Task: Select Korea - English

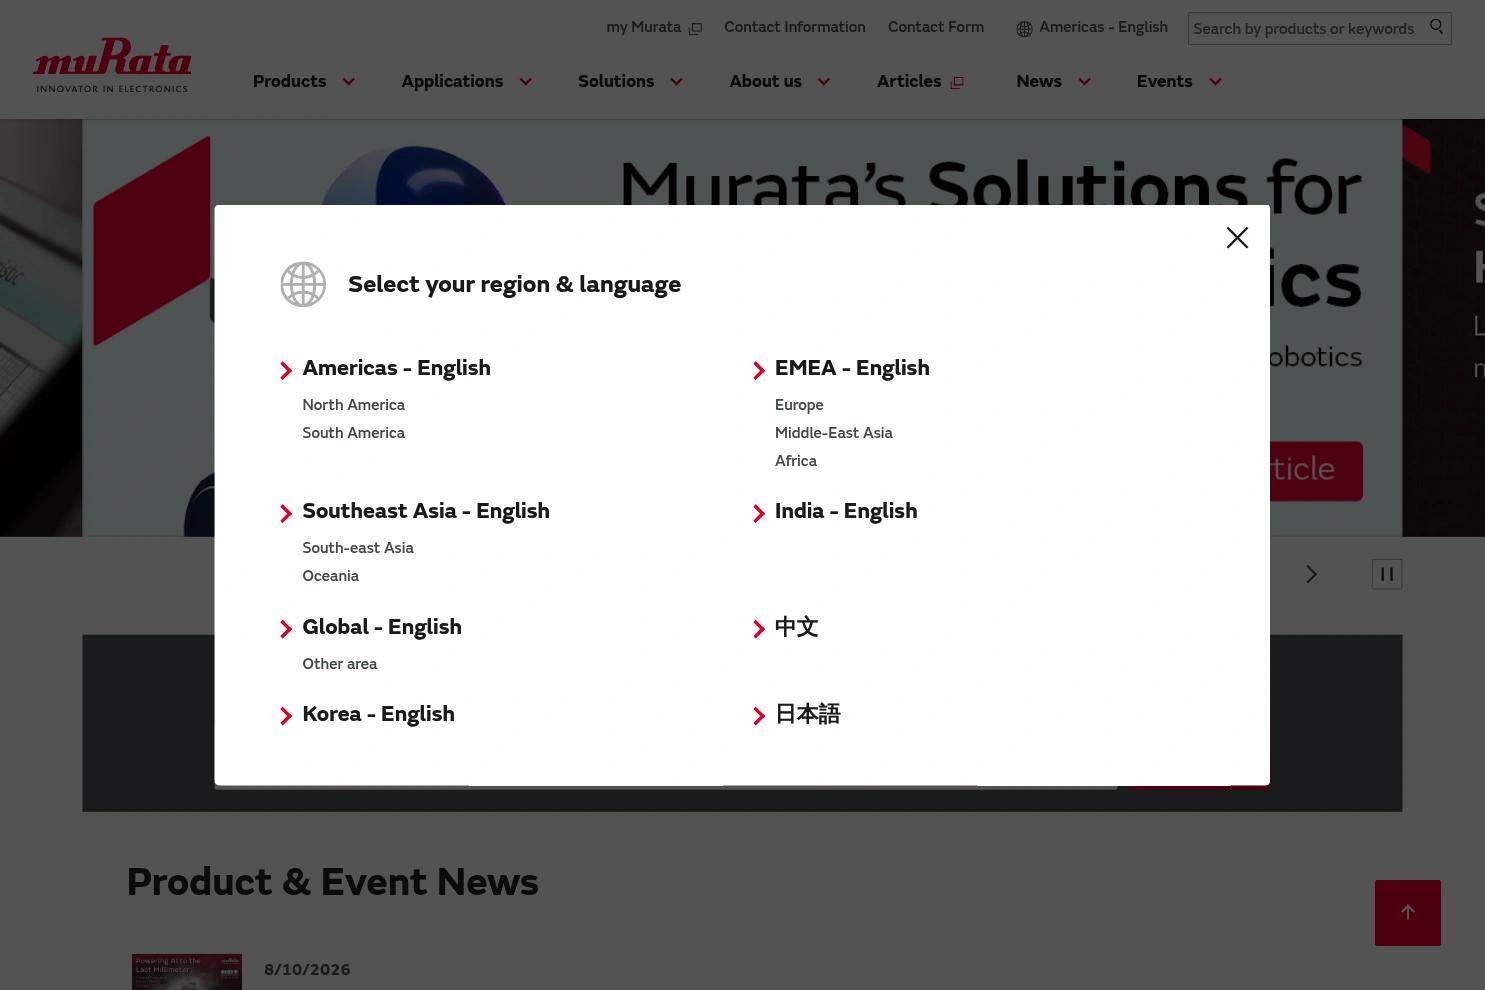Action: (x=378, y=715)
